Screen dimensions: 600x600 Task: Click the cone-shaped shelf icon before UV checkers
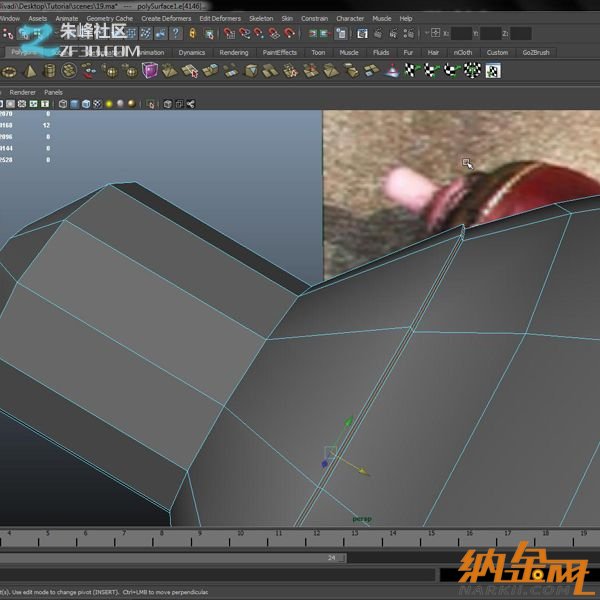click(x=392, y=71)
